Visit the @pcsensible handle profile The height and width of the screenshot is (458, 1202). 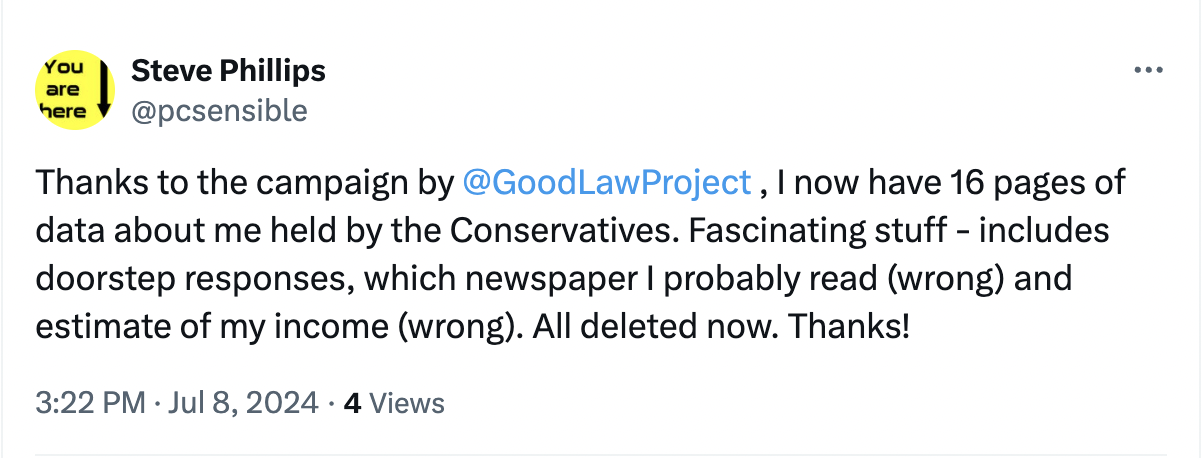219,110
